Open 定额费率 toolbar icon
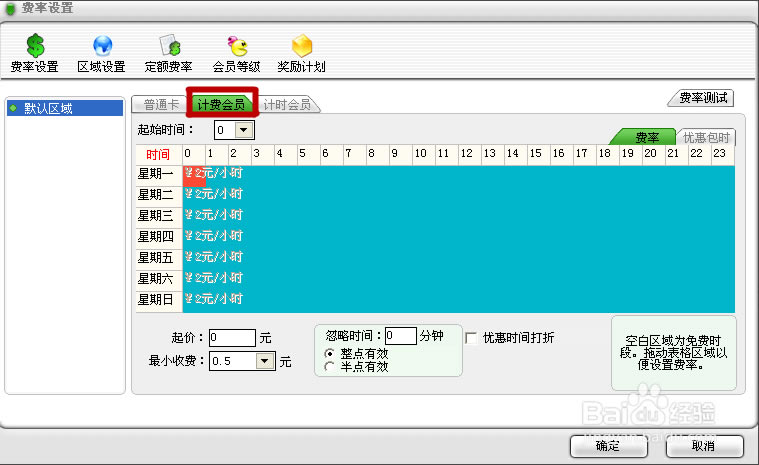 (x=169, y=46)
